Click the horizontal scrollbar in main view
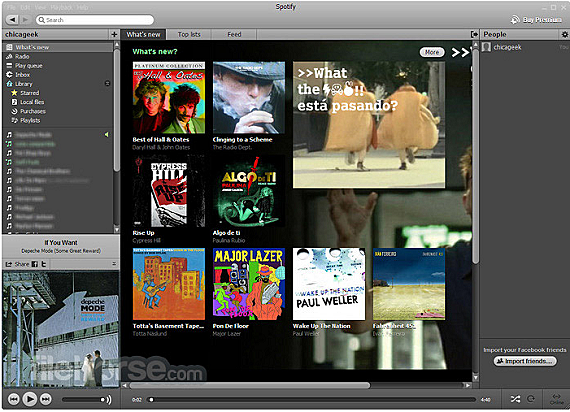The height and width of the screenshot is (412, 570). [250, 385]
